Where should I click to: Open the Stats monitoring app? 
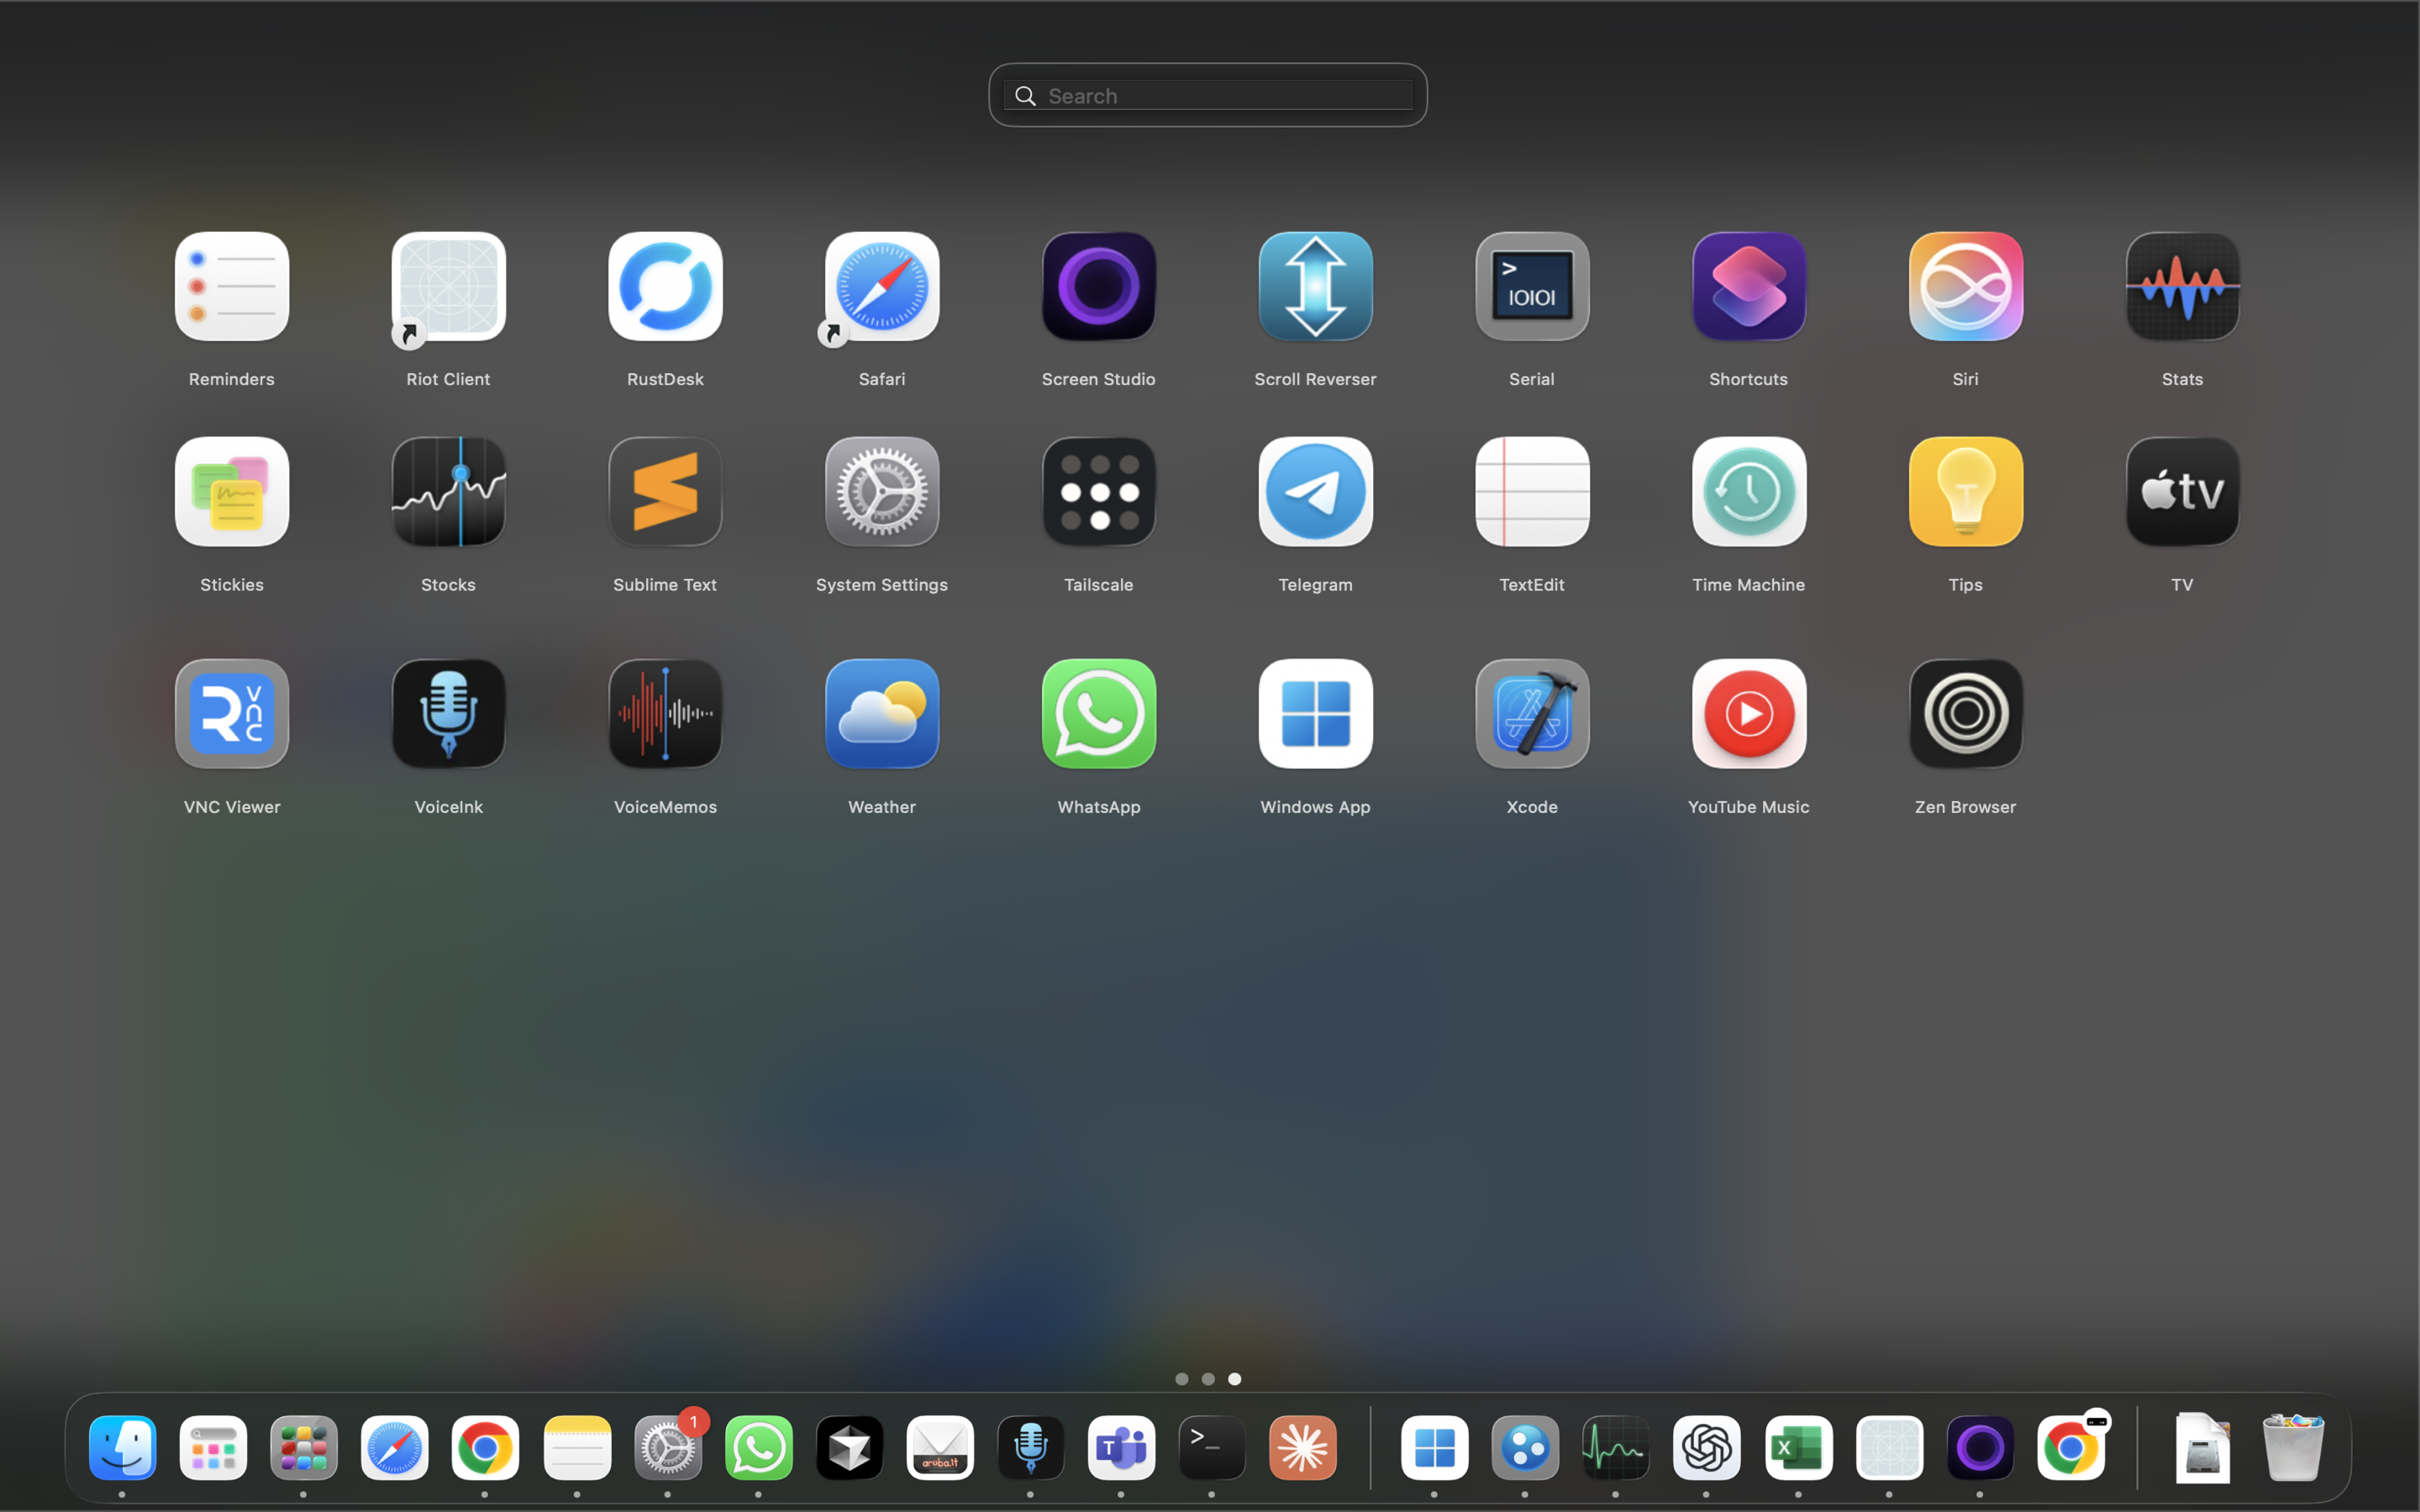pyautogui.click(x=2182, y=287)
